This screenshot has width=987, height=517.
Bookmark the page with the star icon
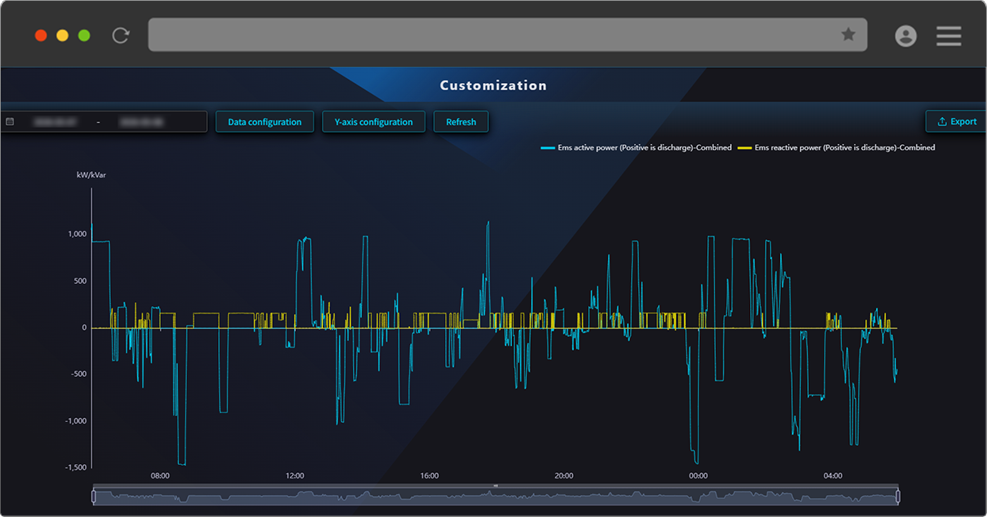click(x=849, y=34)
